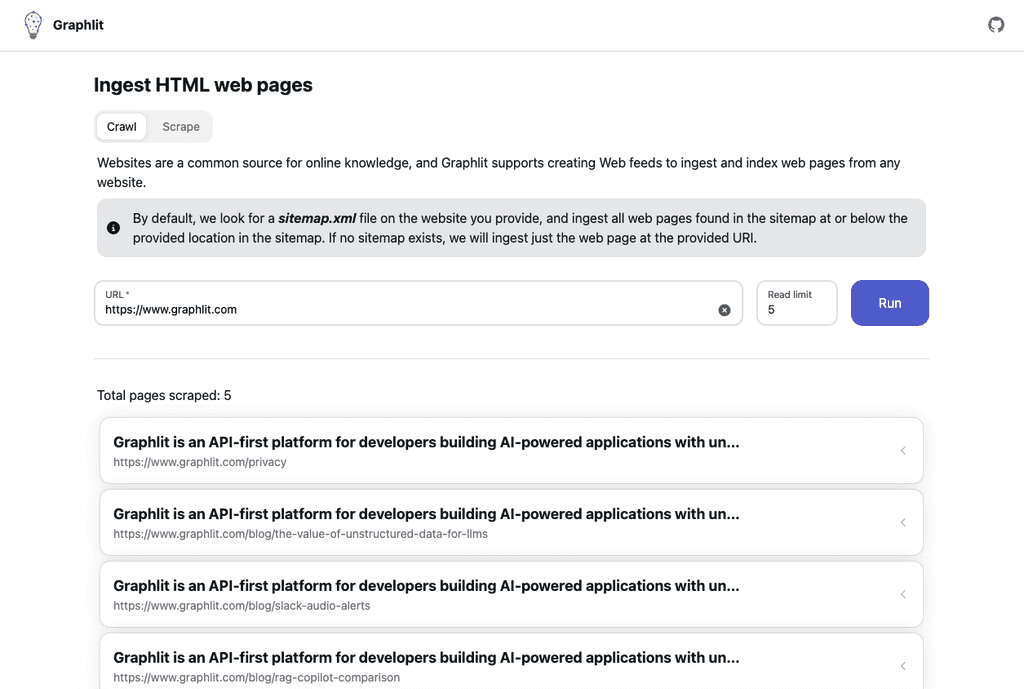Click the second result card title
Screen dimensions: 1024x689
click(426, 514)
